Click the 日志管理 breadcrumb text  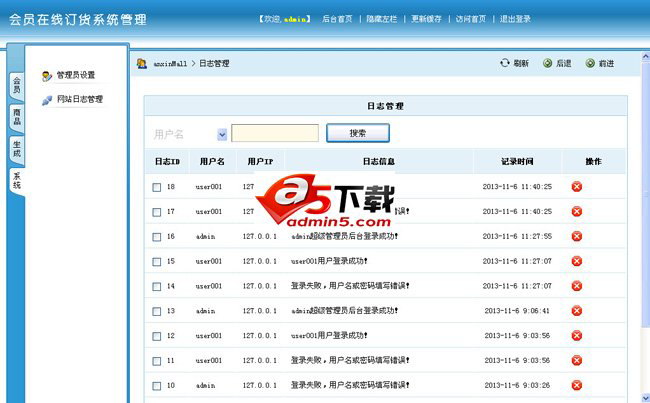(214, 63)
